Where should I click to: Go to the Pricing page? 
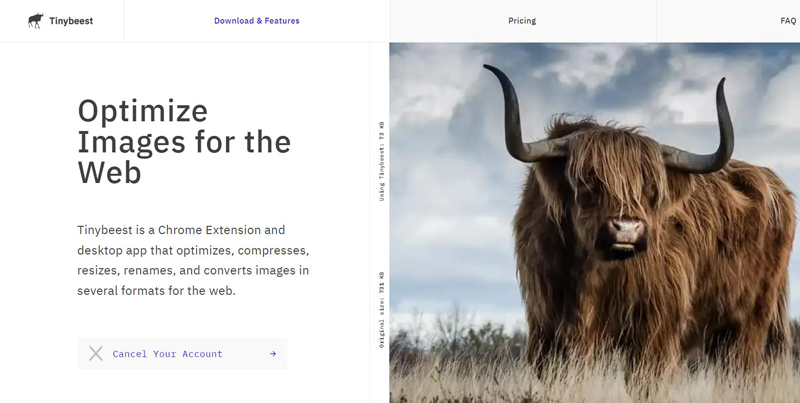coord(522,21)
